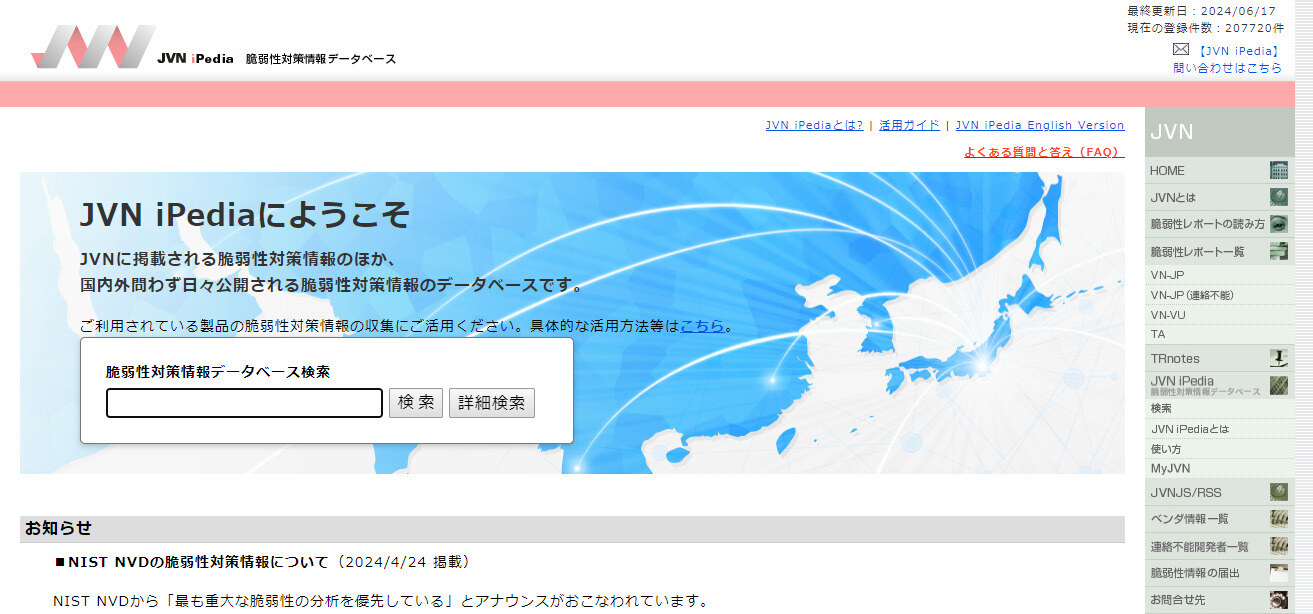Image resolution: width=1313 pixels, height=614 pixels.
Task: Open the JVN iPedia English Version link
Action: coord(1039,125)
